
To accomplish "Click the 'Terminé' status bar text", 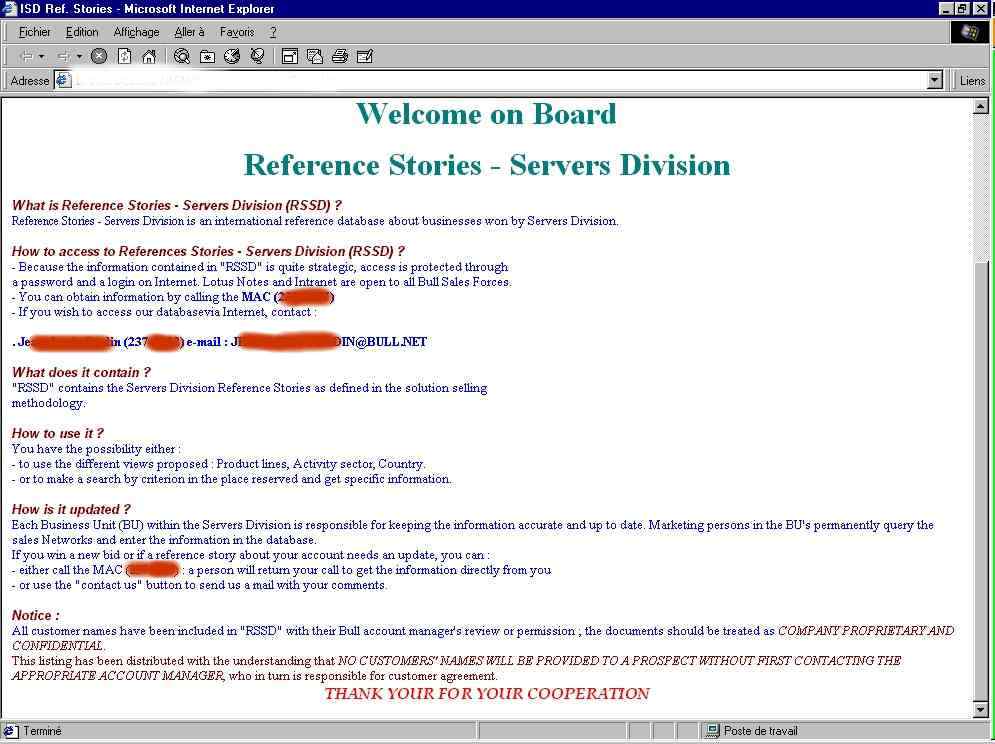I will pos(43,731).
